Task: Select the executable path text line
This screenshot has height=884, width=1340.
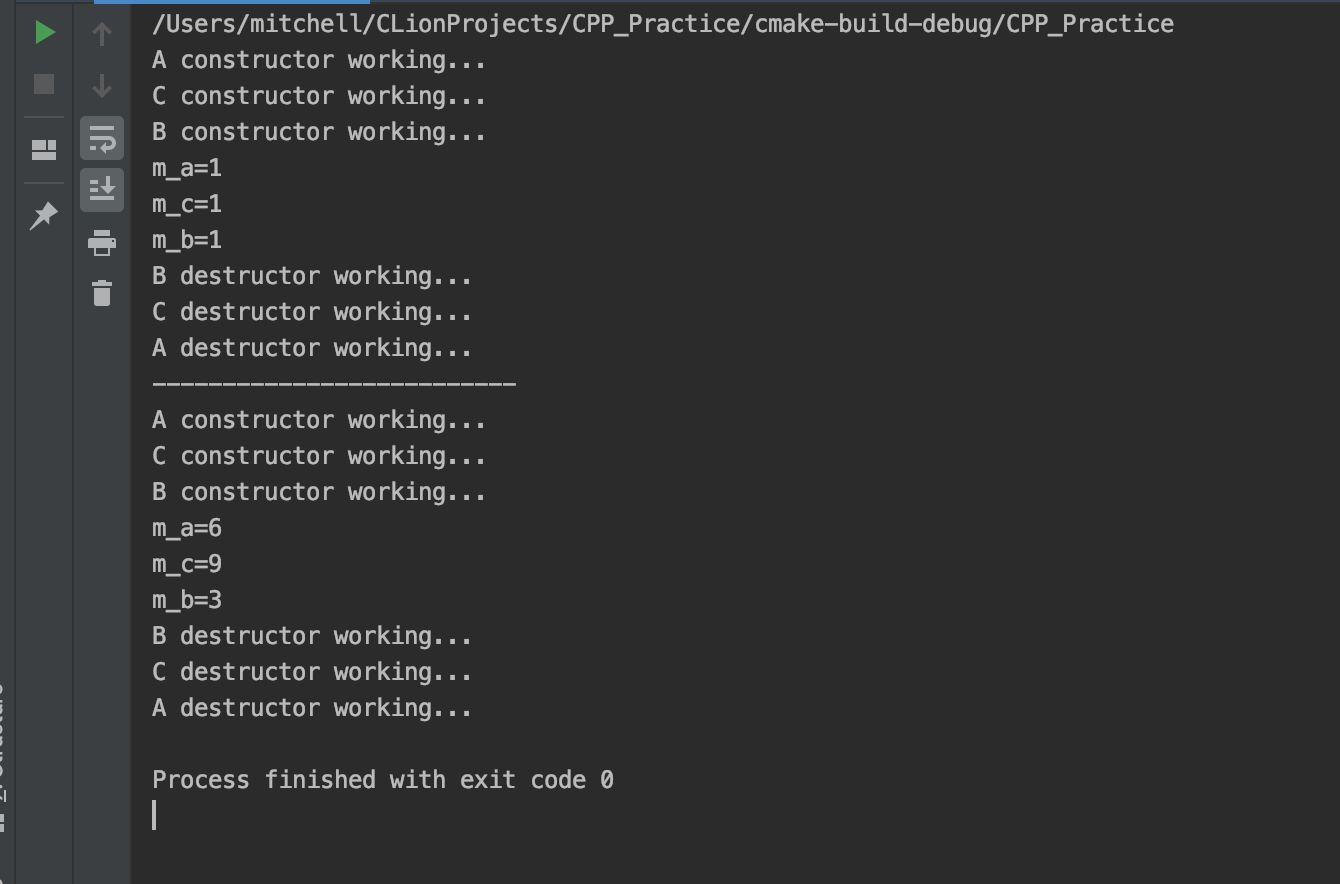Action: point(662,23)
